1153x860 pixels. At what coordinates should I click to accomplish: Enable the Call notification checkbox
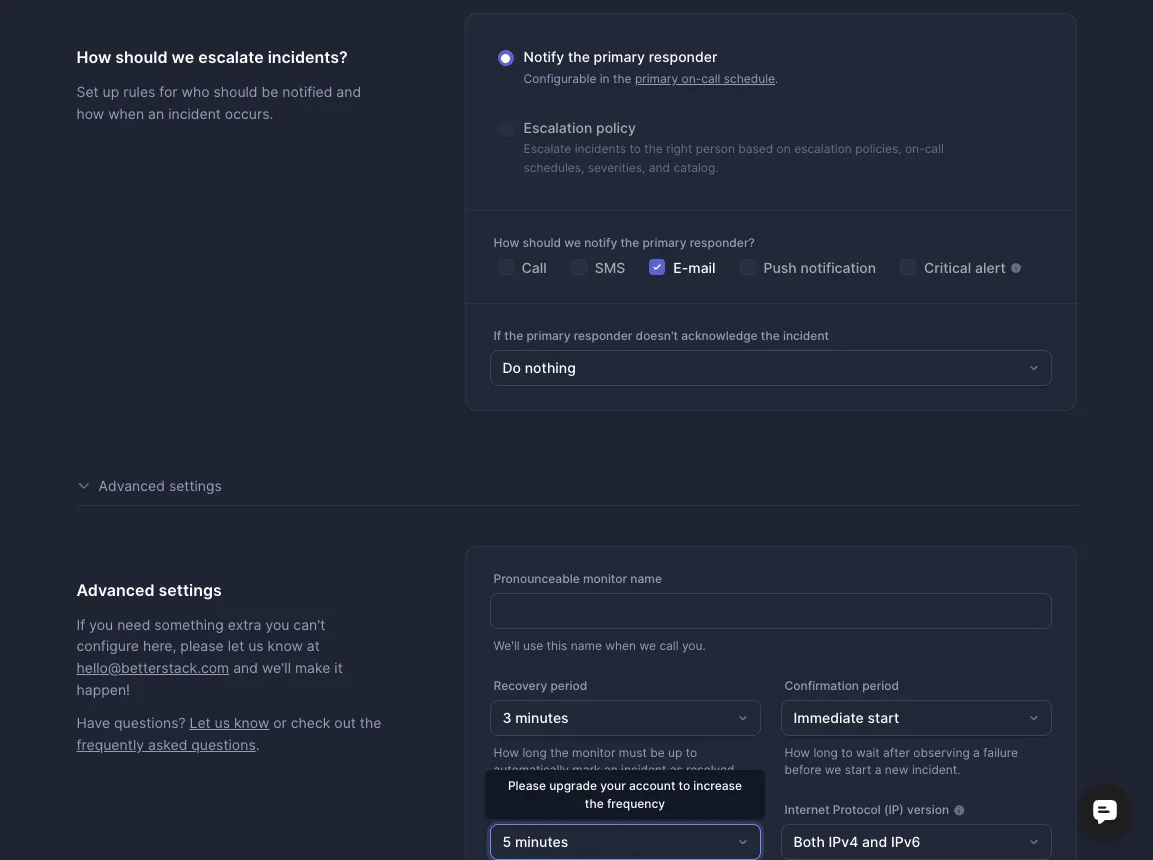(x=506, y=268)
